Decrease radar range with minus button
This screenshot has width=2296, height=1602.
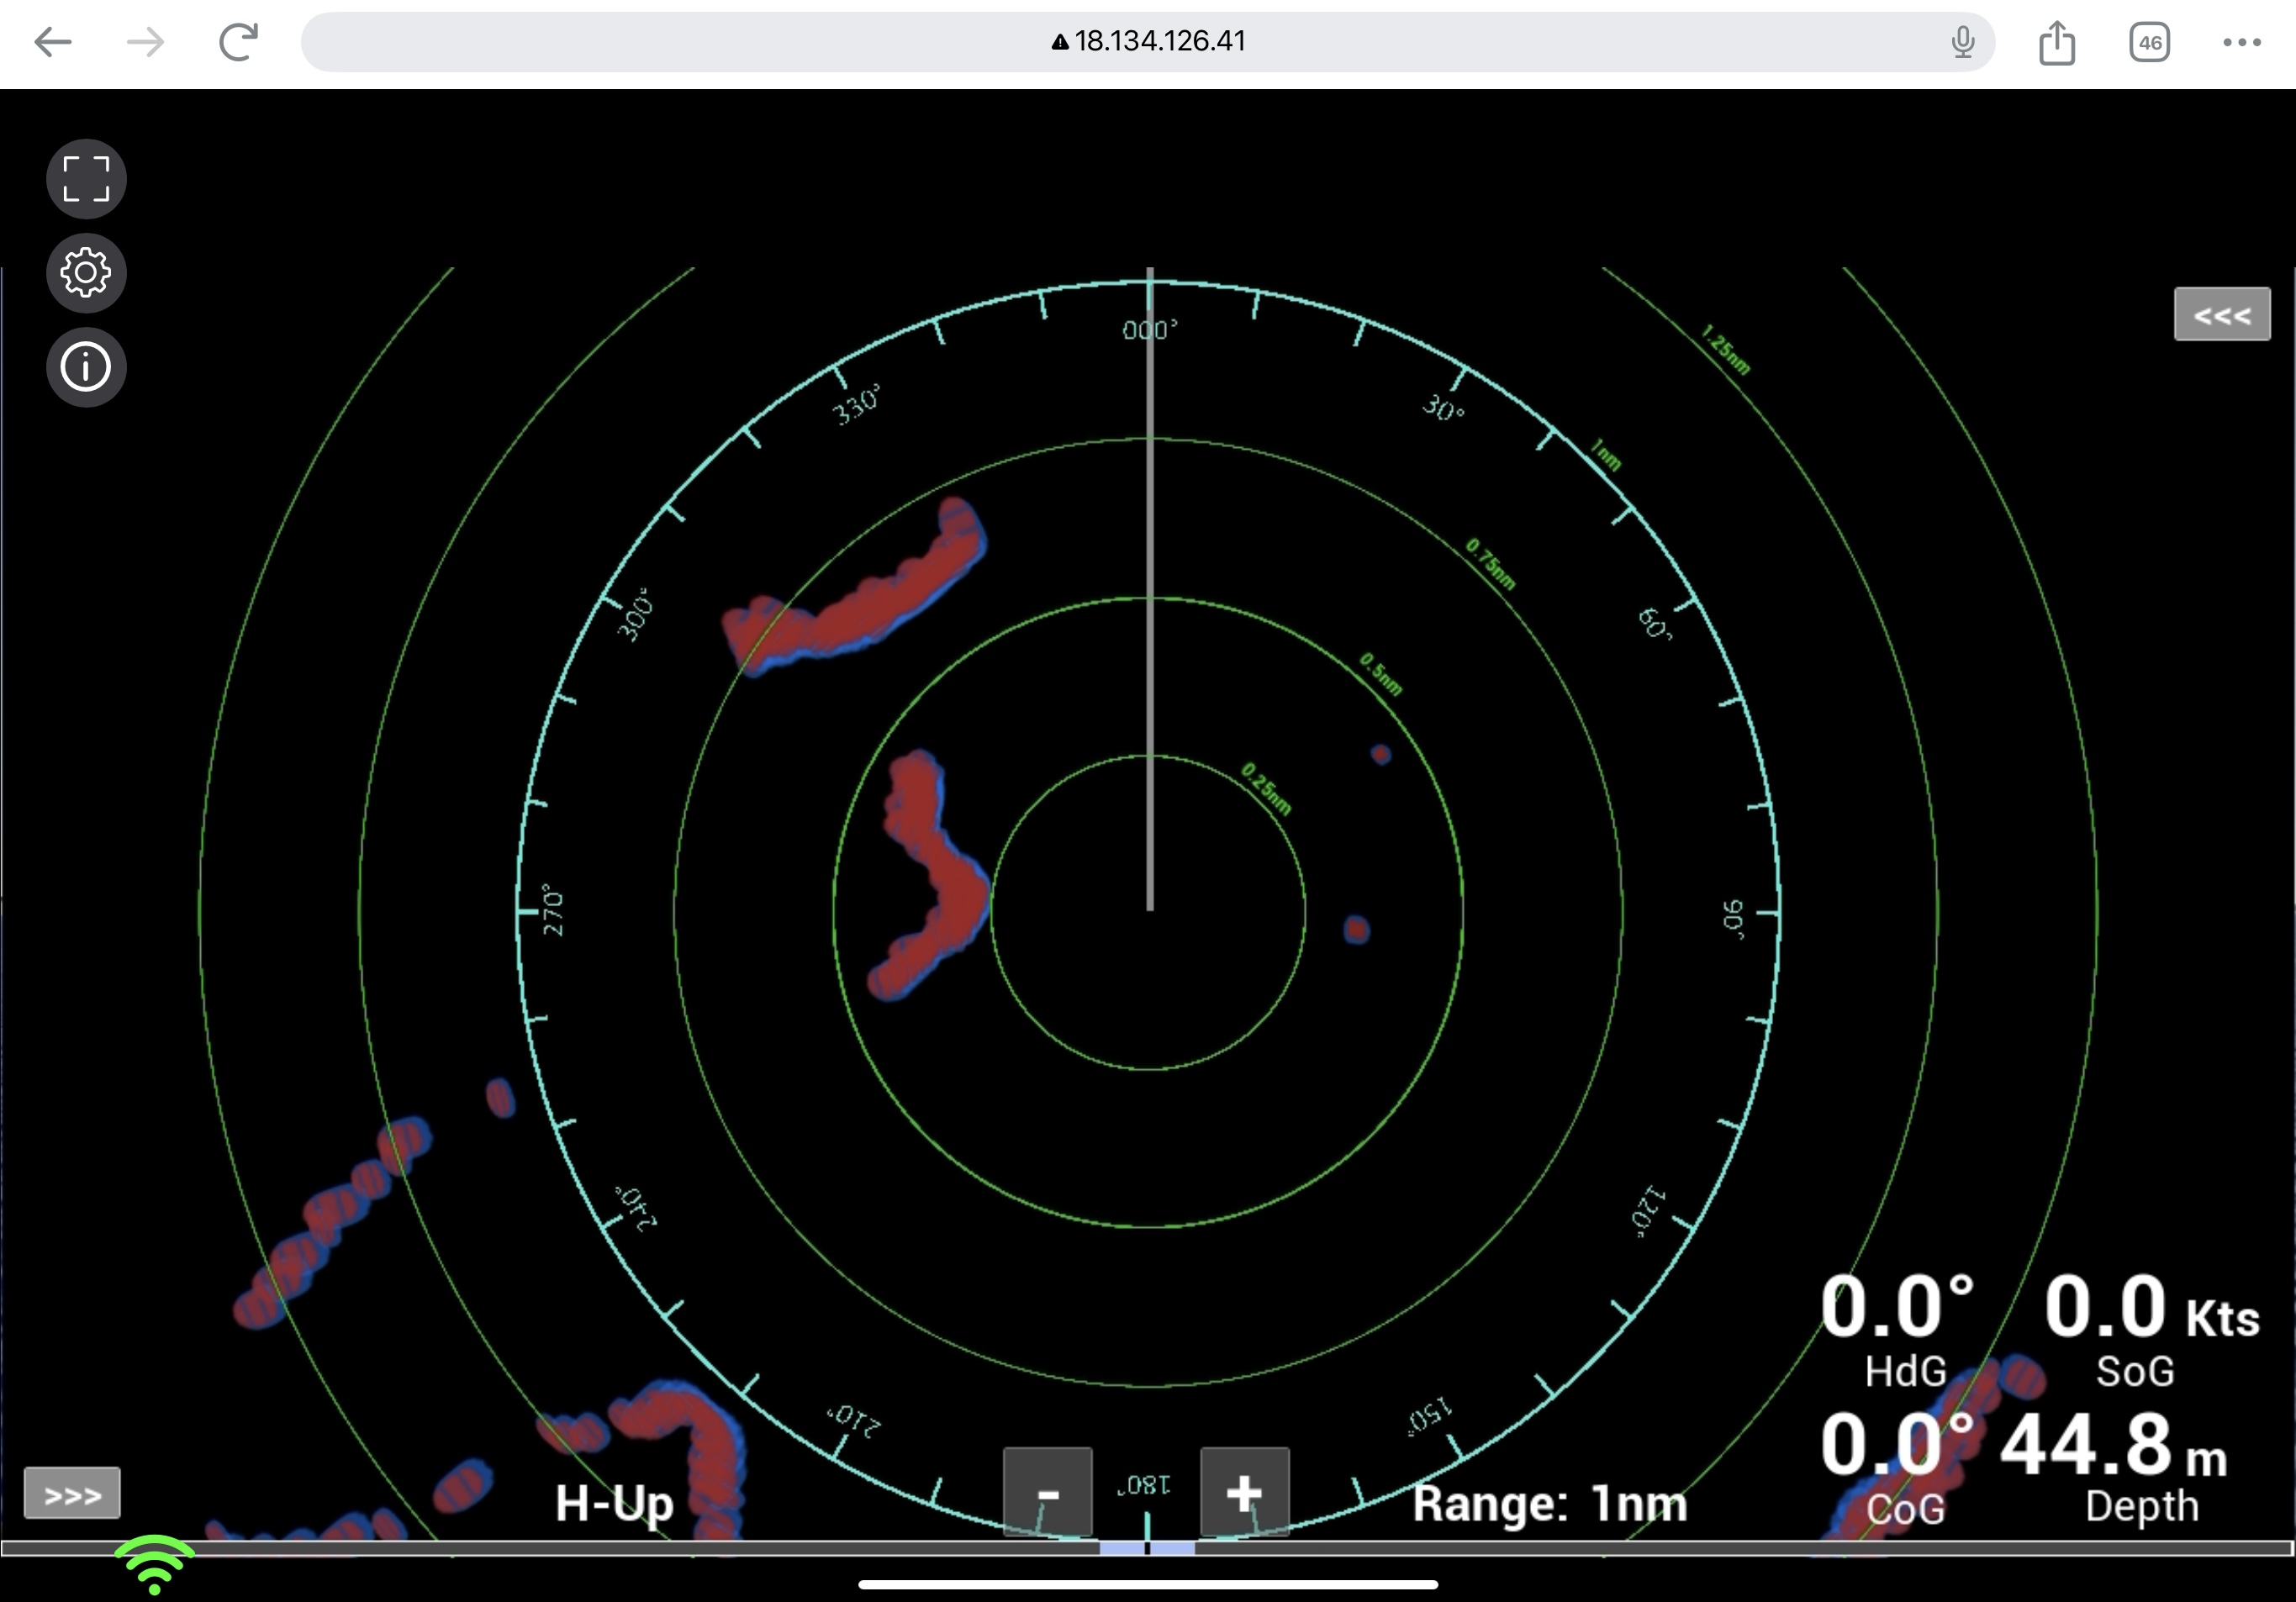(1047, 1493)
